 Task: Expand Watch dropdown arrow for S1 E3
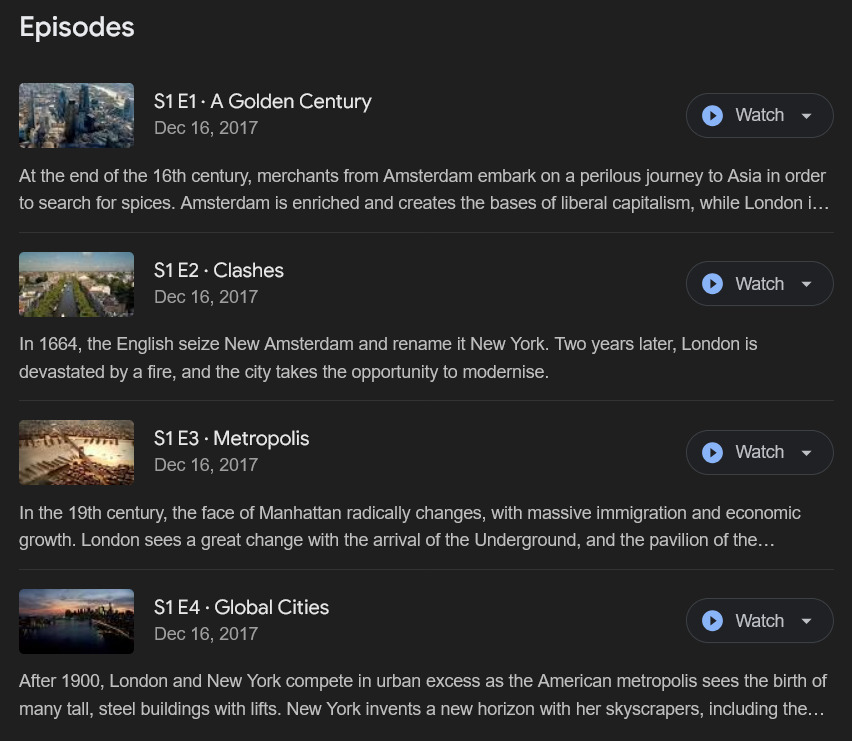[807, 452]
